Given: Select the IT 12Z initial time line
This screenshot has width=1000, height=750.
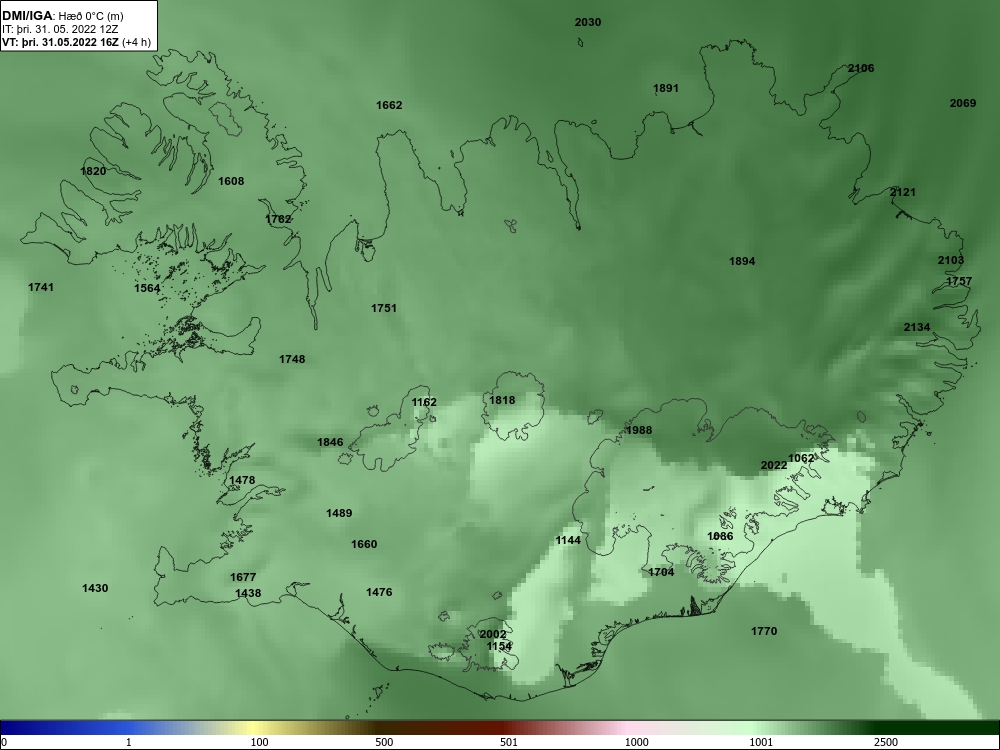Looking at the screenshot, I should tap(60, 29).
